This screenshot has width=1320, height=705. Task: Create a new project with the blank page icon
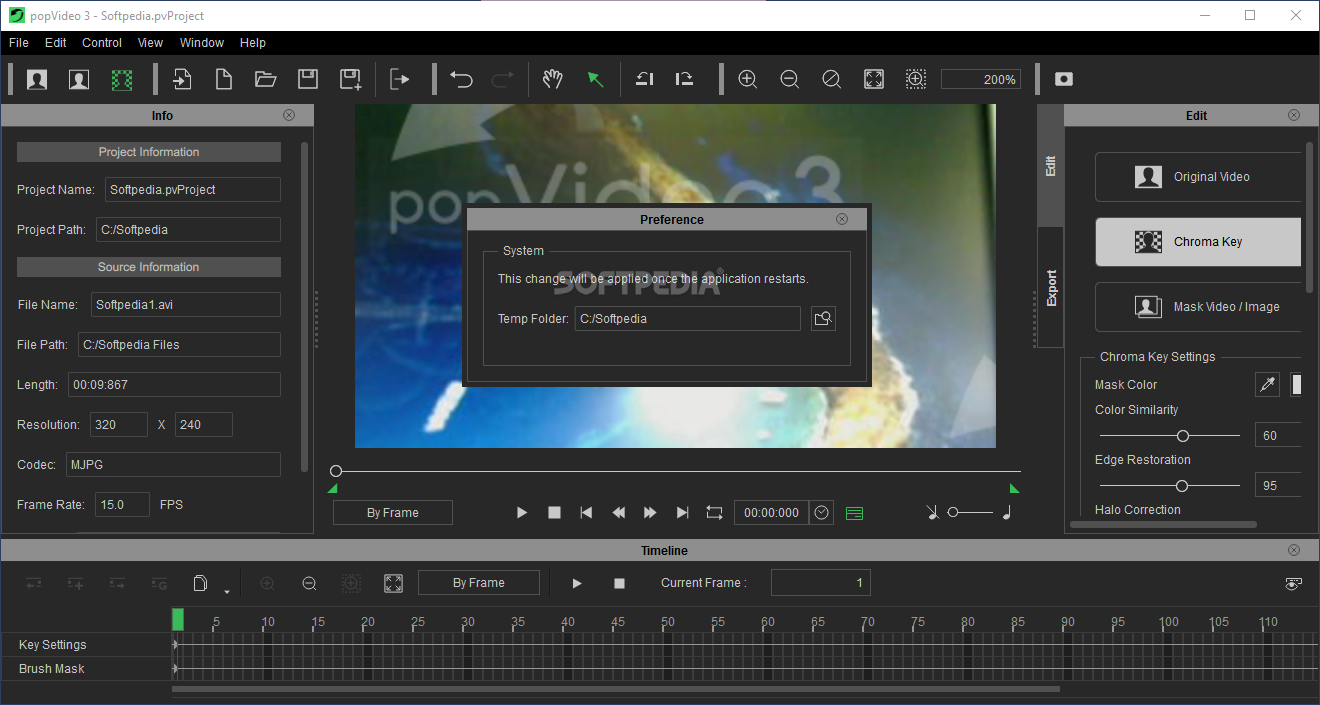point(224,79)
